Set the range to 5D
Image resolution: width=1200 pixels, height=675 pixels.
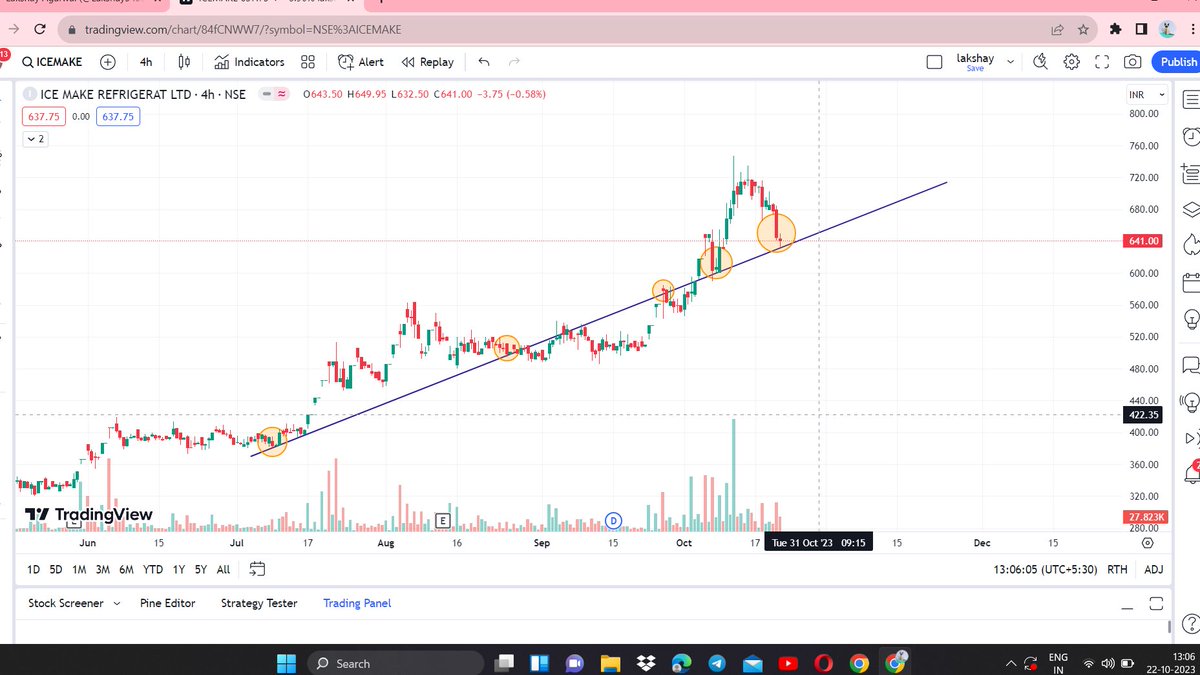click(x=56, y=570)
